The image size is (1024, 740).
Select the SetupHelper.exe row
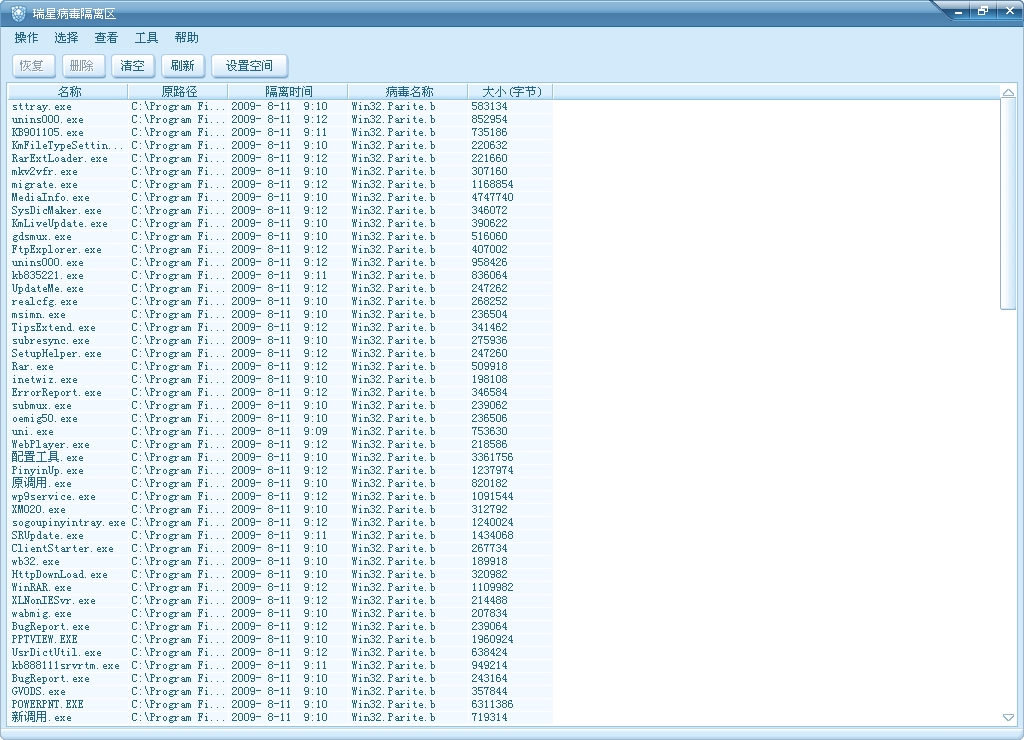tap(281, 353)
